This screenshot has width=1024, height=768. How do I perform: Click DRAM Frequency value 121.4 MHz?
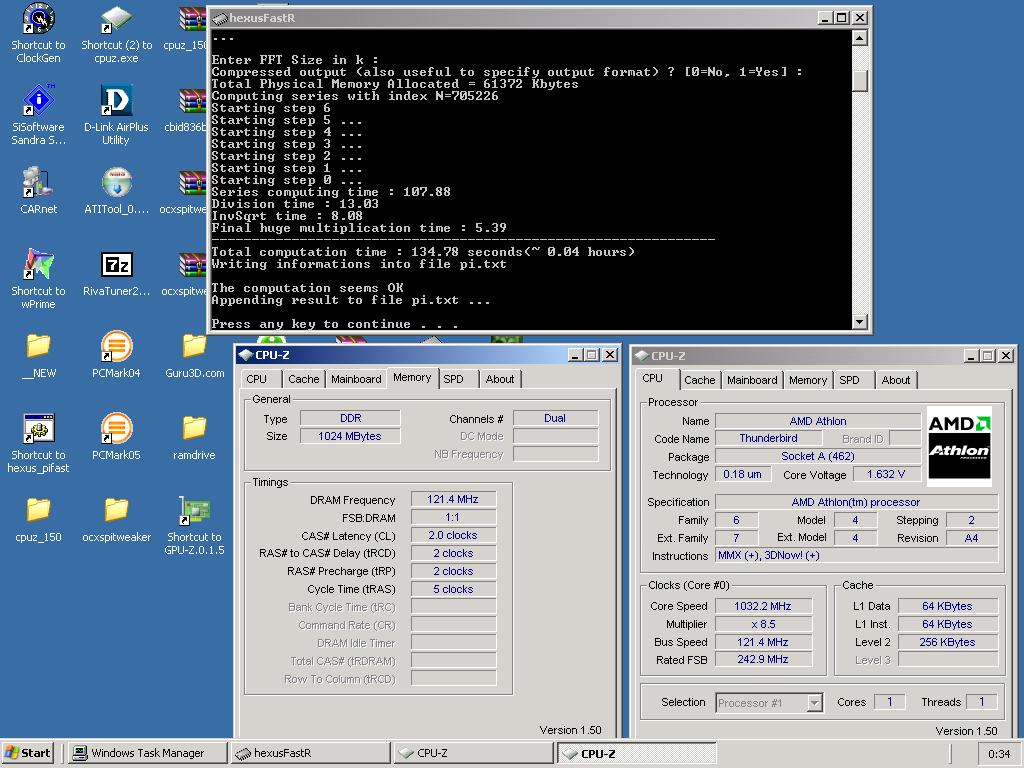[453, 500]
